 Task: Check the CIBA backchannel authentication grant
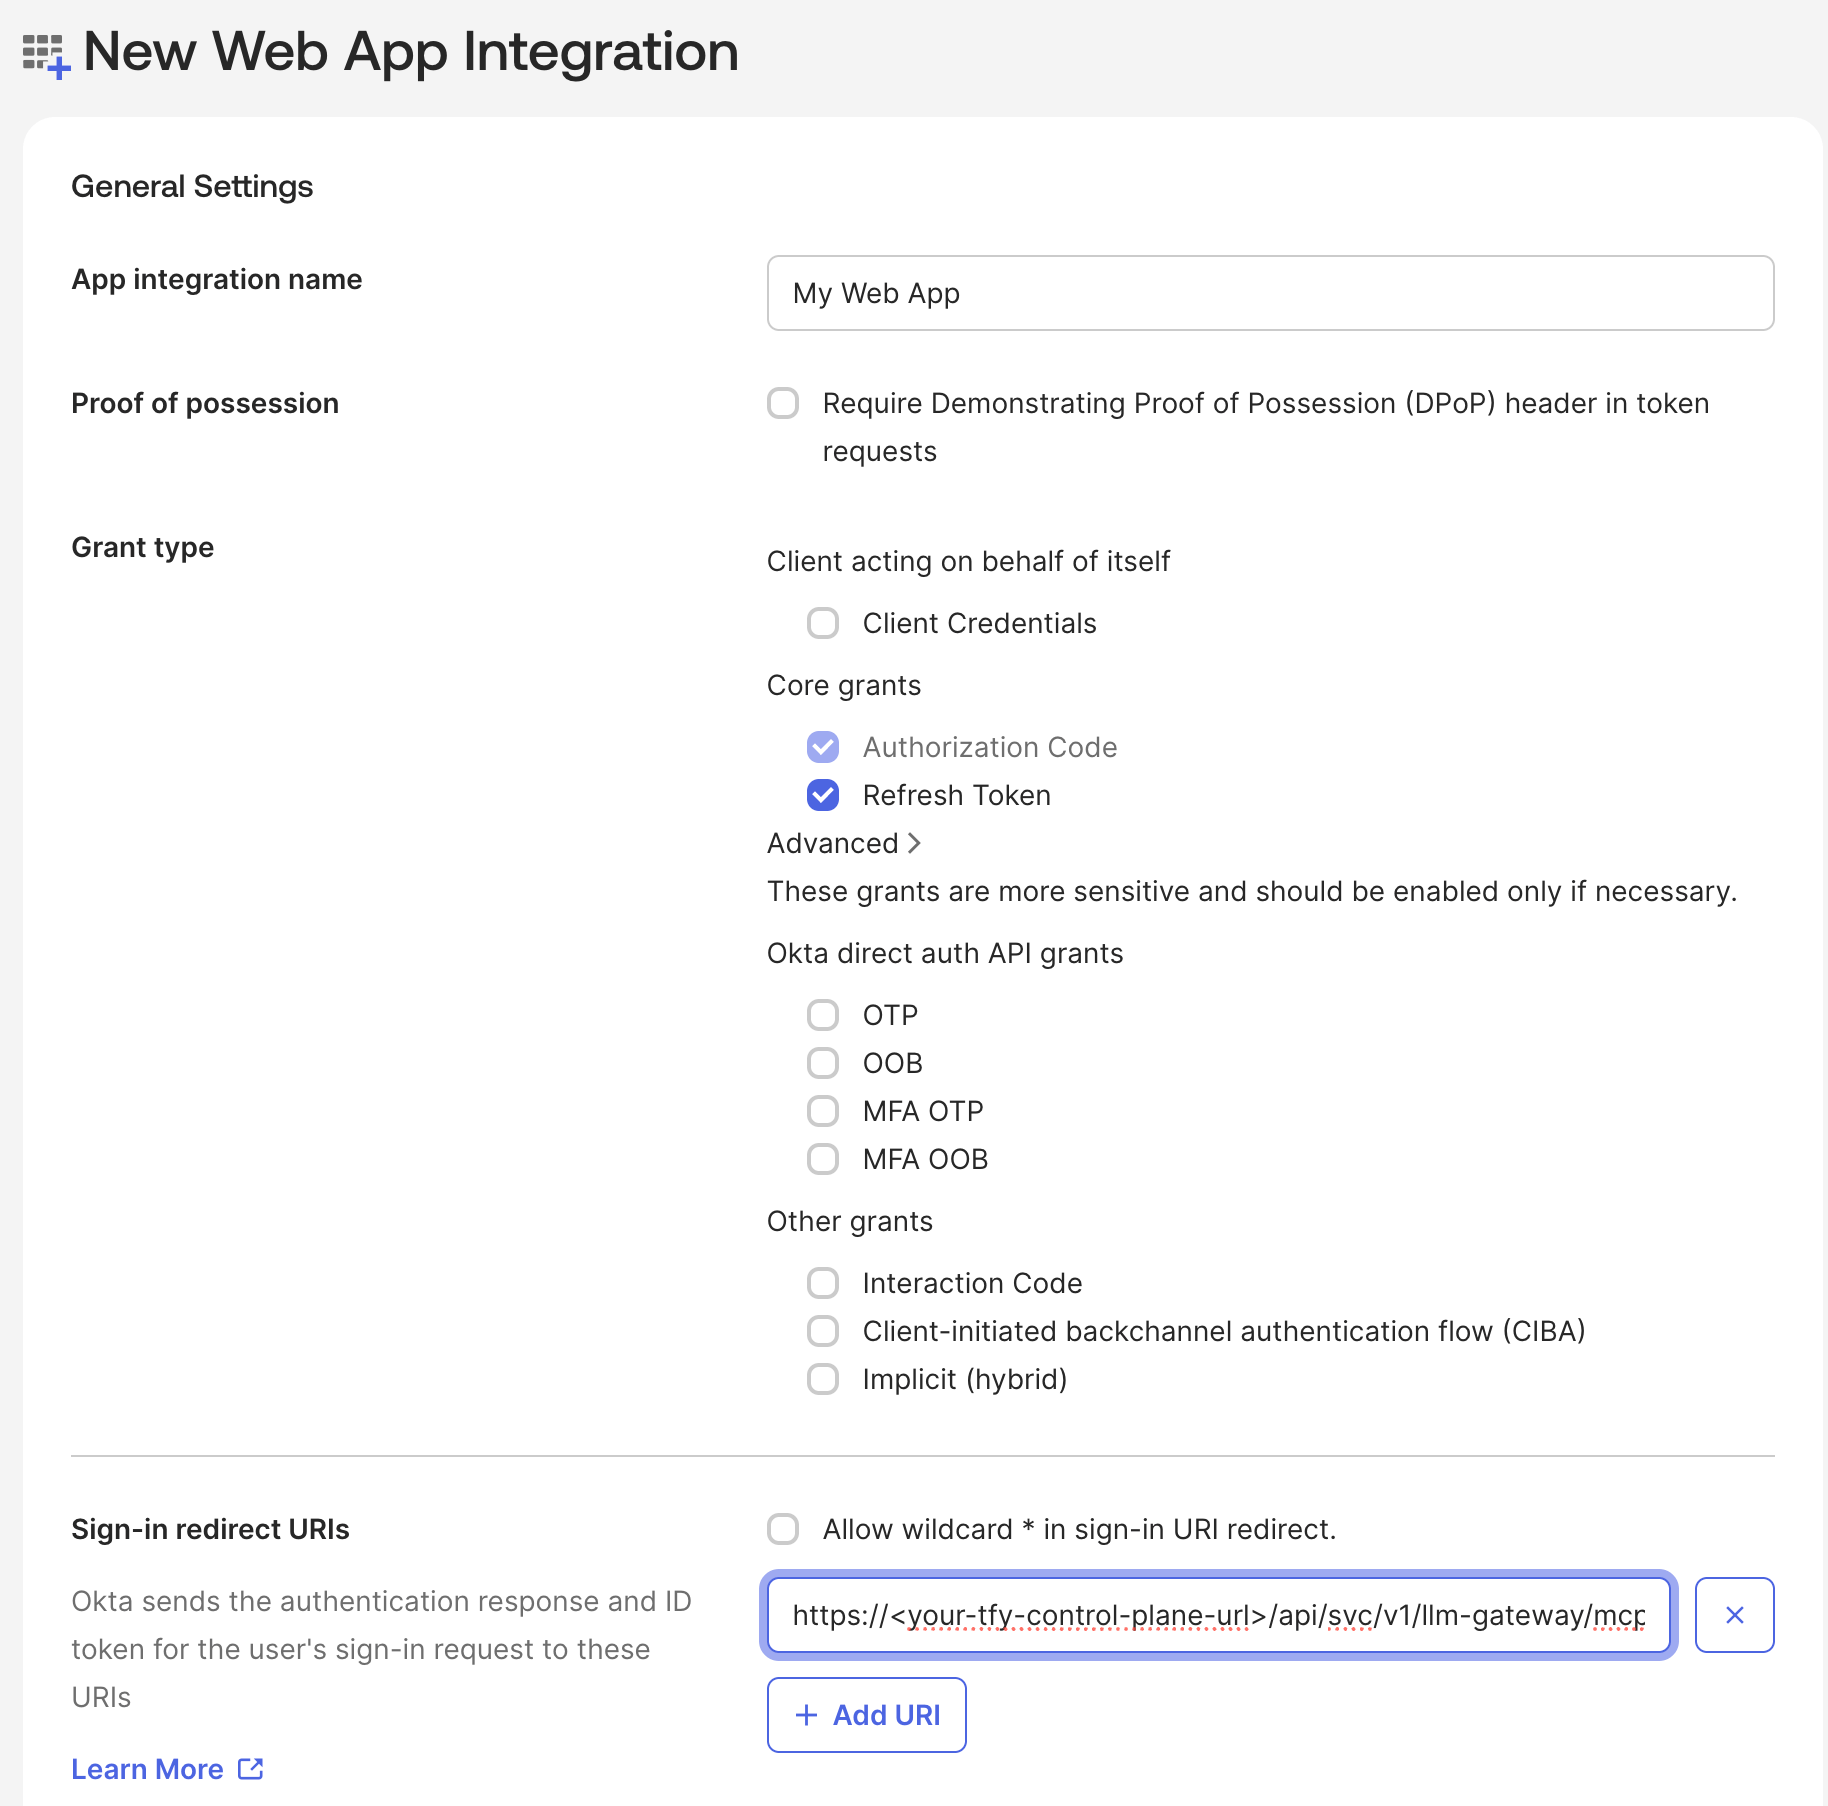click(x=823, y=1331)
